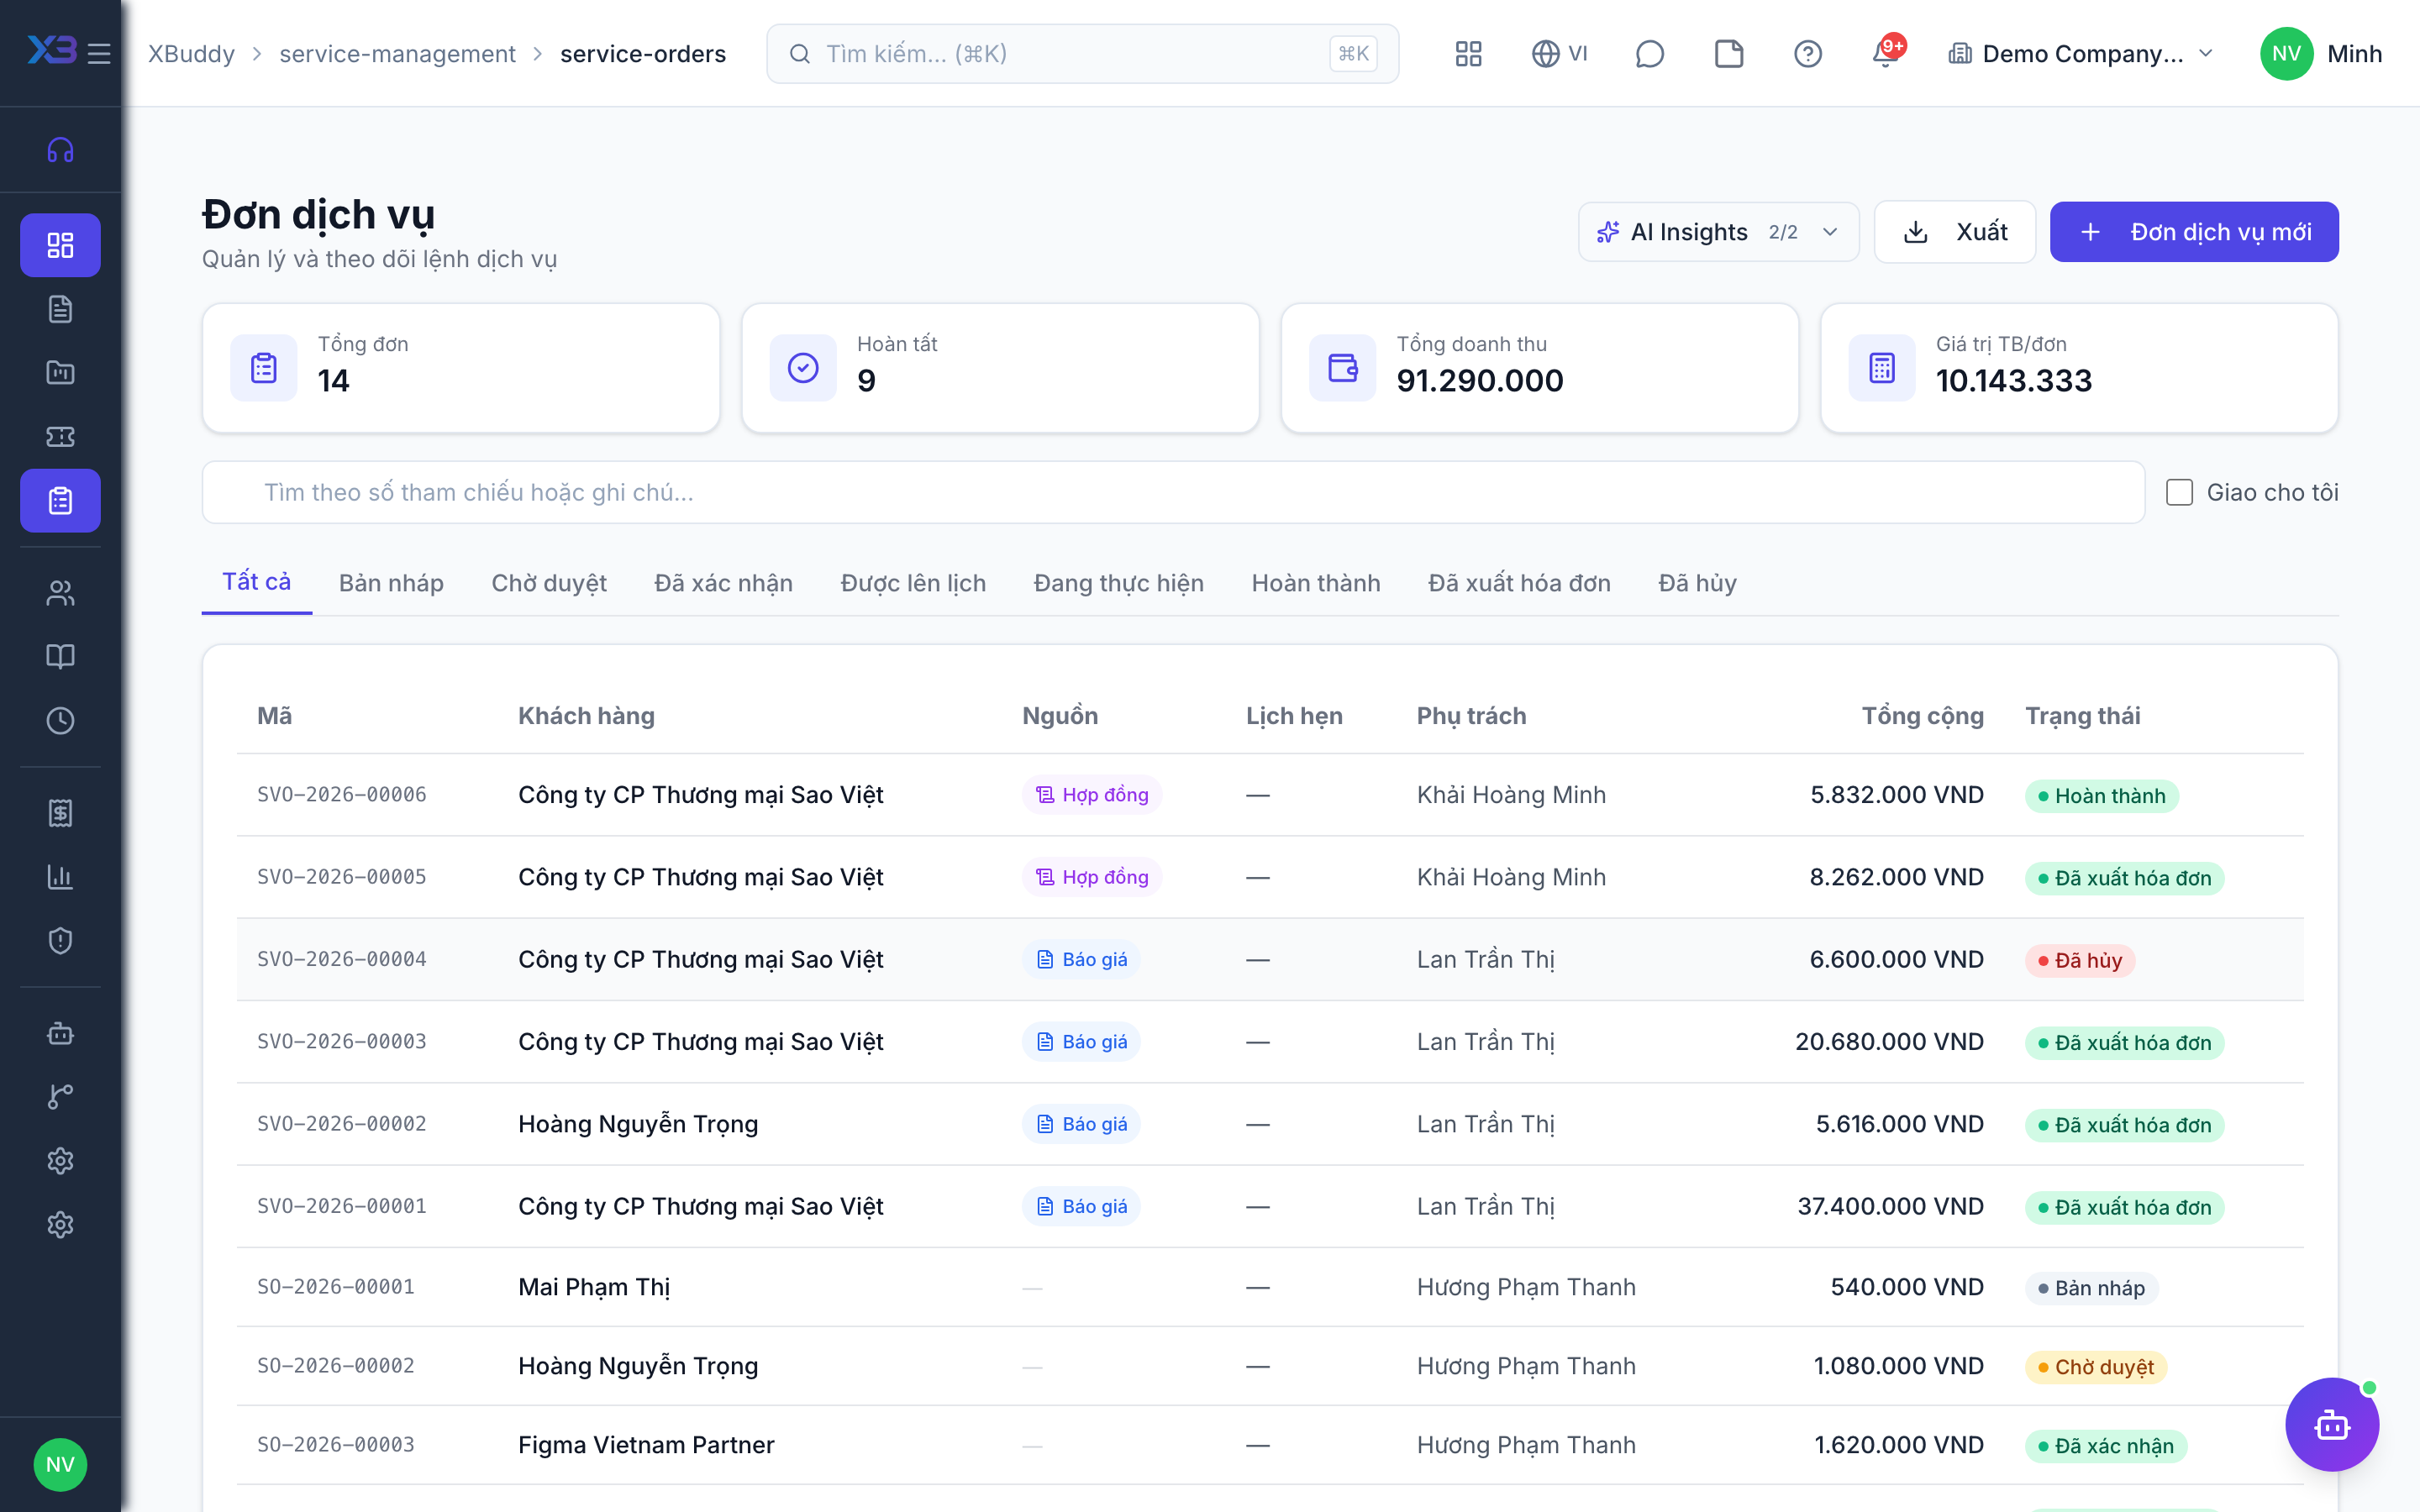Open the headset support icon in sidebar

60,150
